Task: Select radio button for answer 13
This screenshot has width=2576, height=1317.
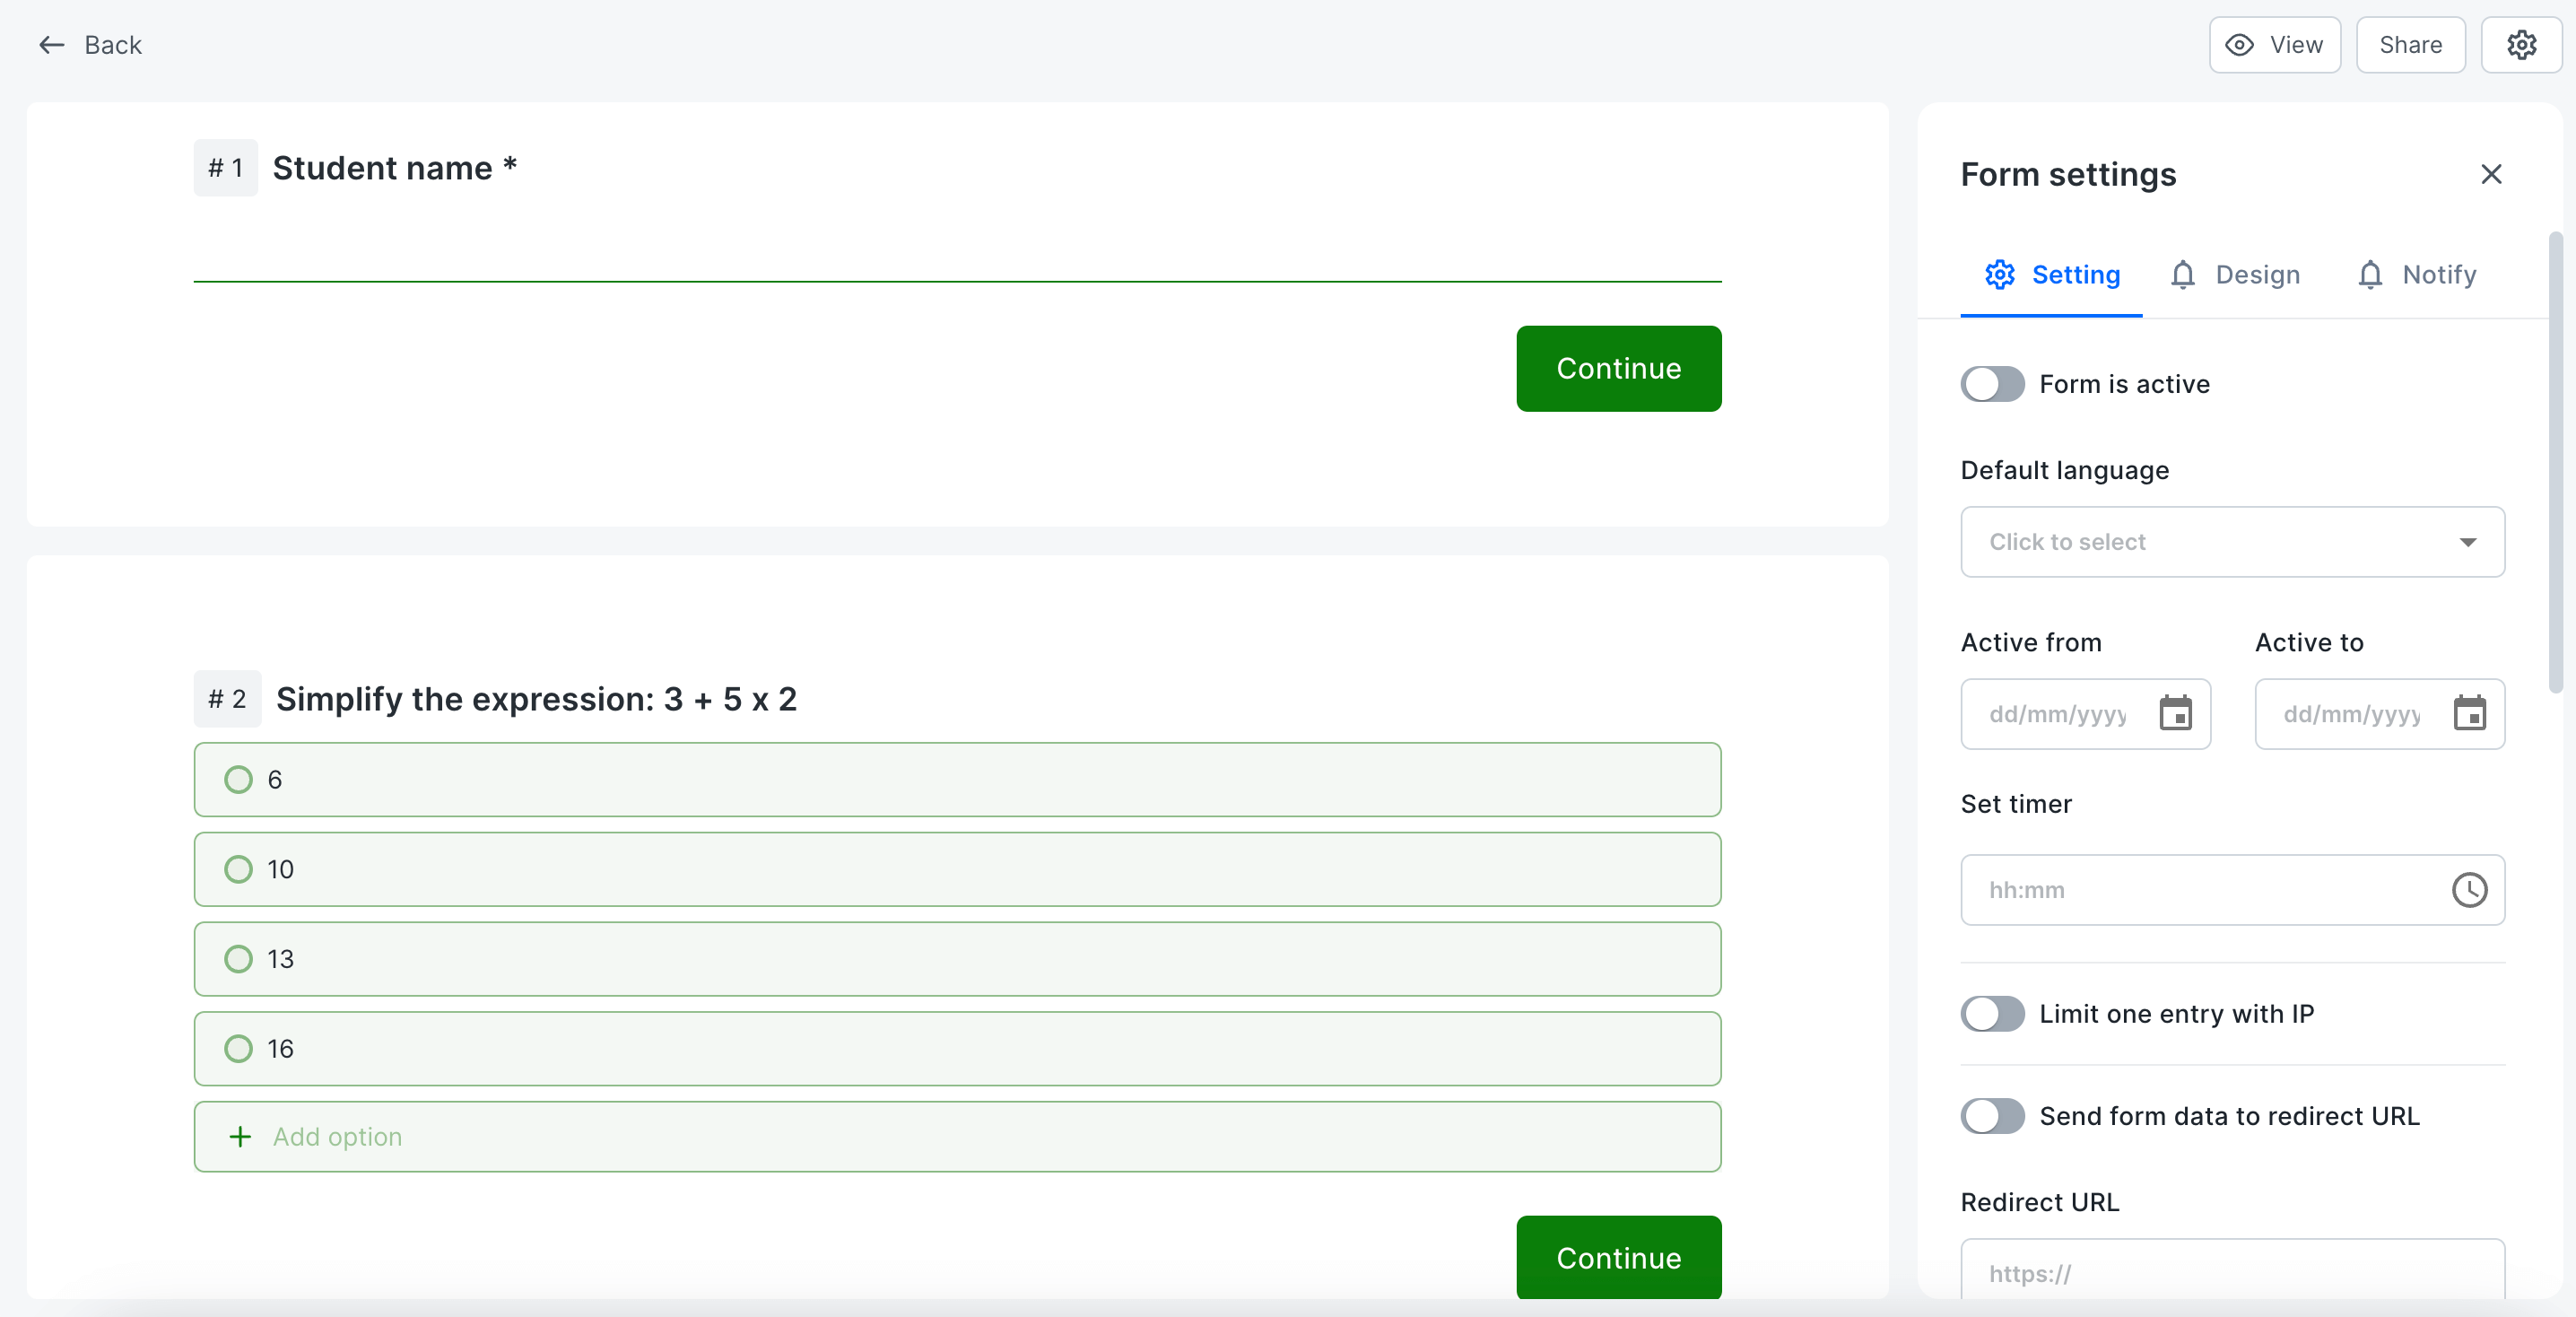Action: point(239,957)
